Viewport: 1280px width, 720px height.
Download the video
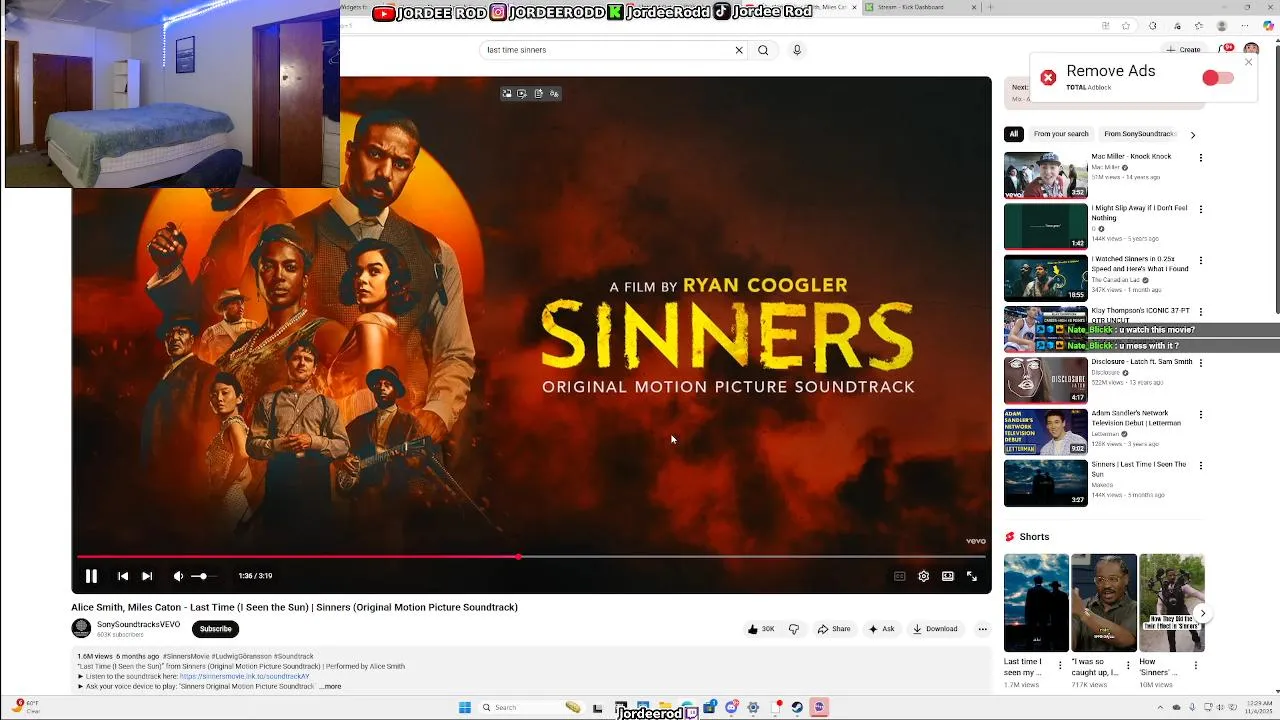[x=935, y=629]
